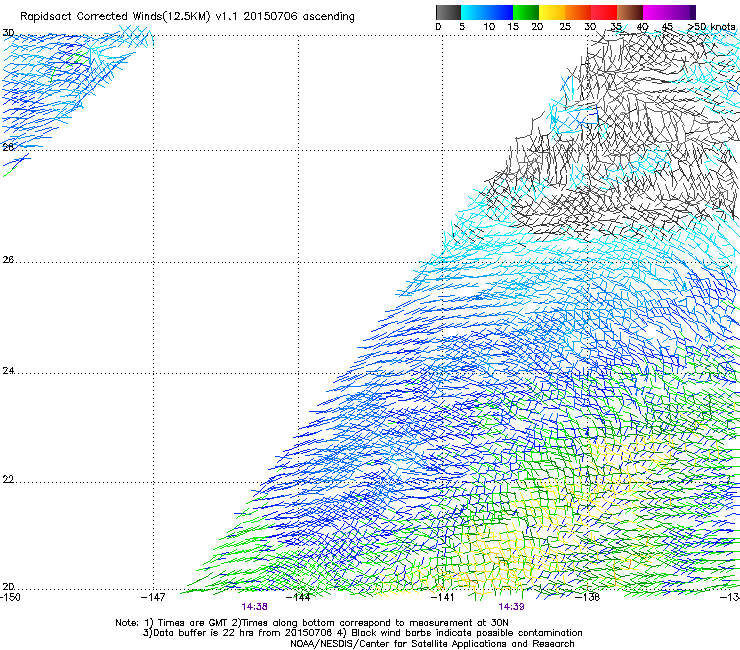Image resolution: width=740 pixels, height=650 pixels.
Task: Click the green 15-20 knots legend segment
Action: (526, 12)
